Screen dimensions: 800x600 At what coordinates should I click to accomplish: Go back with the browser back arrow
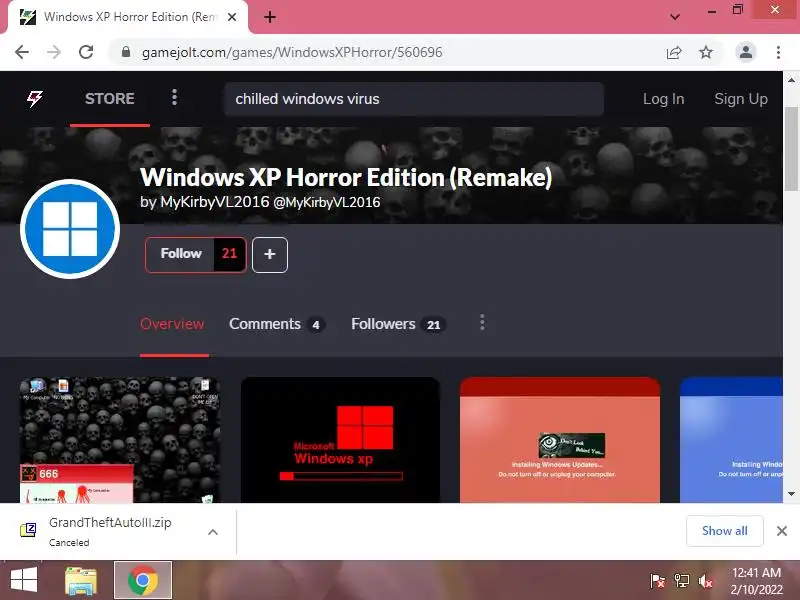(x=22, y=52)
